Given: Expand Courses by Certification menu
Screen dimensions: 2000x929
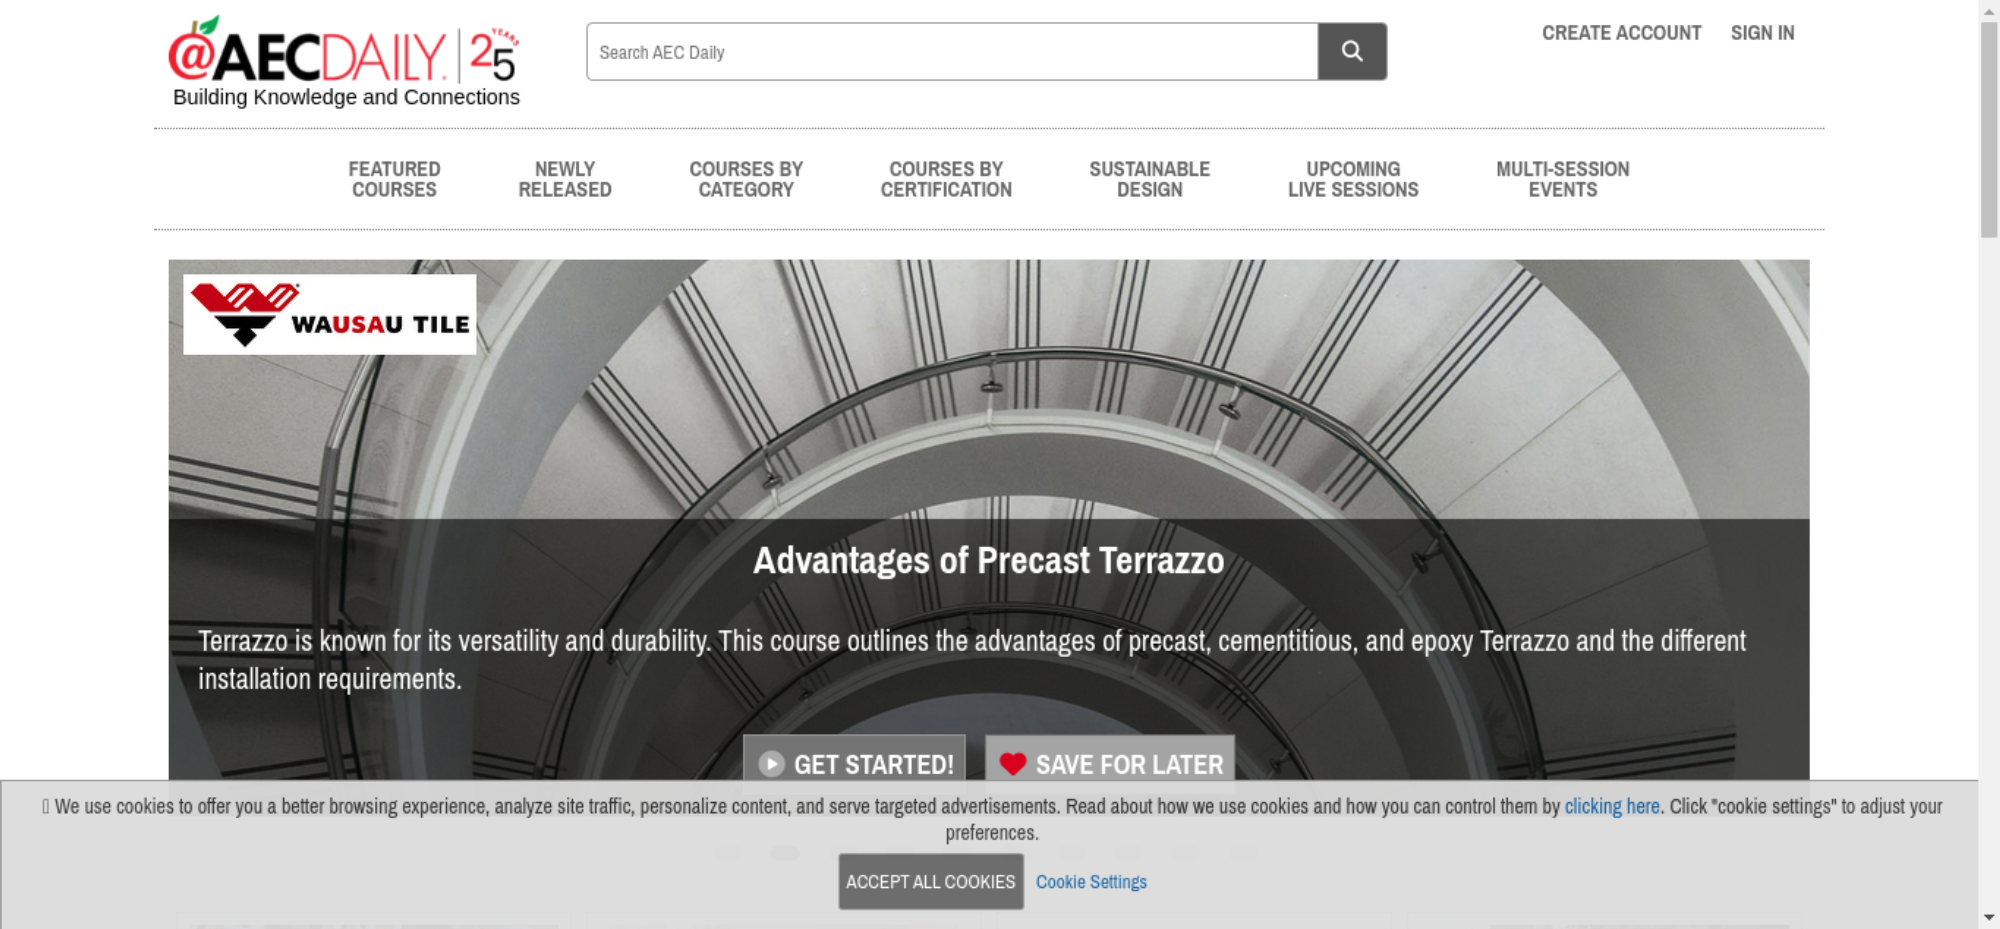Looking at the screenshot, I should coord(946,180).
